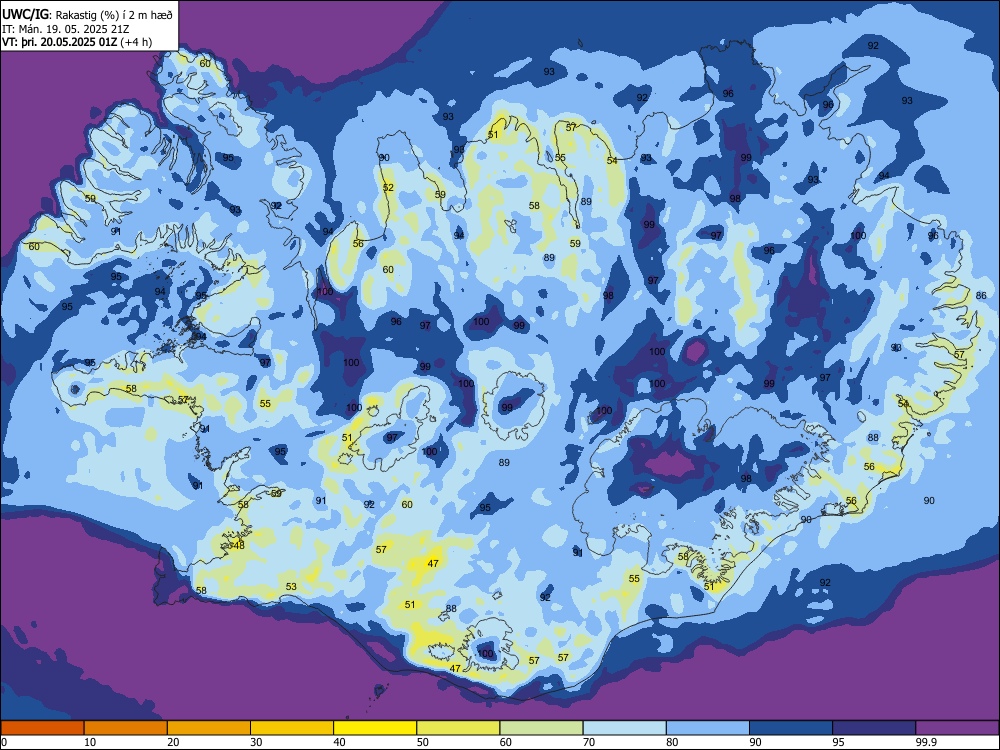Select the amber 30–40 legend swatch
The image size is (1000, 750).
292,728
